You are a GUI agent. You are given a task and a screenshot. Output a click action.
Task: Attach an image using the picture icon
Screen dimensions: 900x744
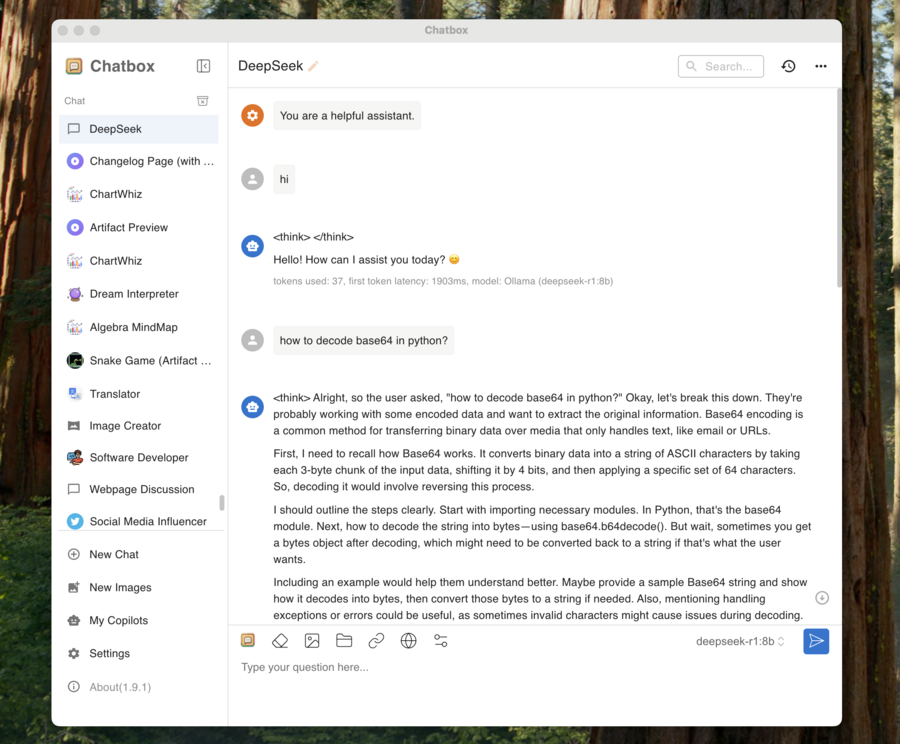(x=312, y=641)
